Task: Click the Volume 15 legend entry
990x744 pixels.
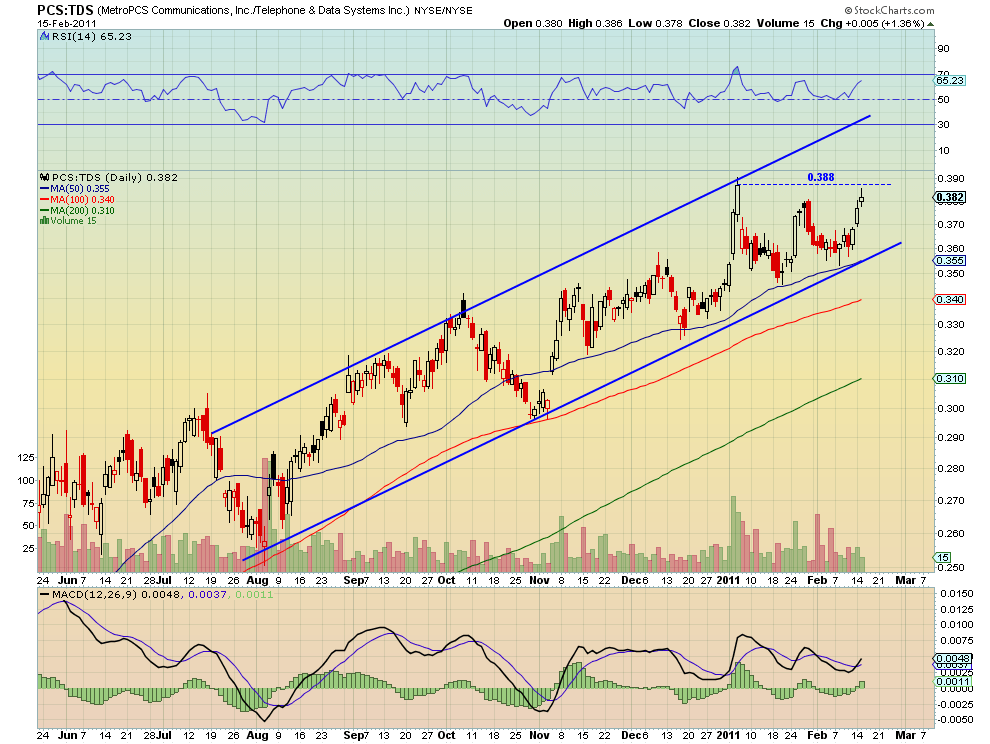Action: click(73, 221)
